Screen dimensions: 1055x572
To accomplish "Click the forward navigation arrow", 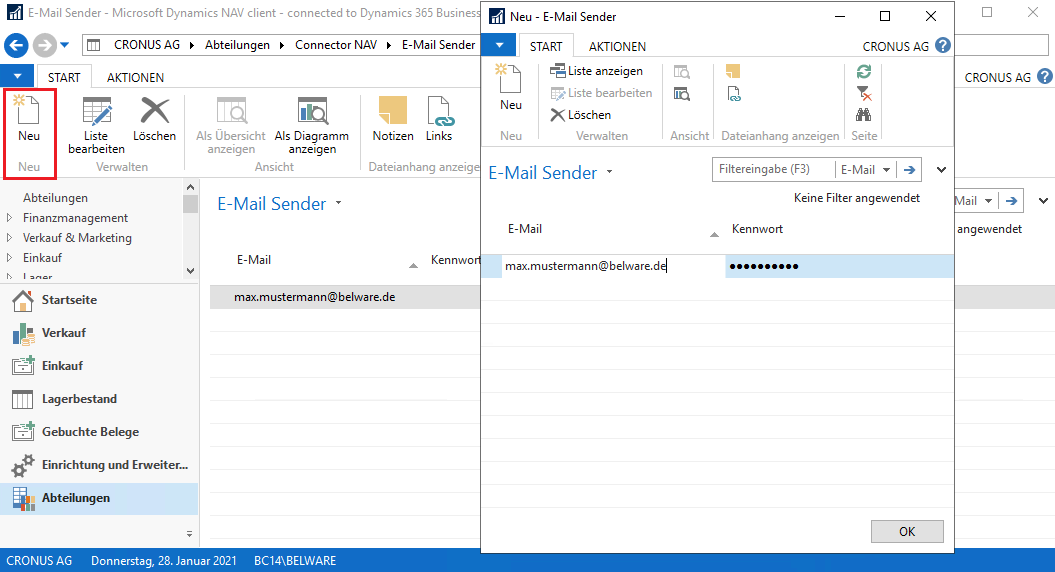I will 44,45.
